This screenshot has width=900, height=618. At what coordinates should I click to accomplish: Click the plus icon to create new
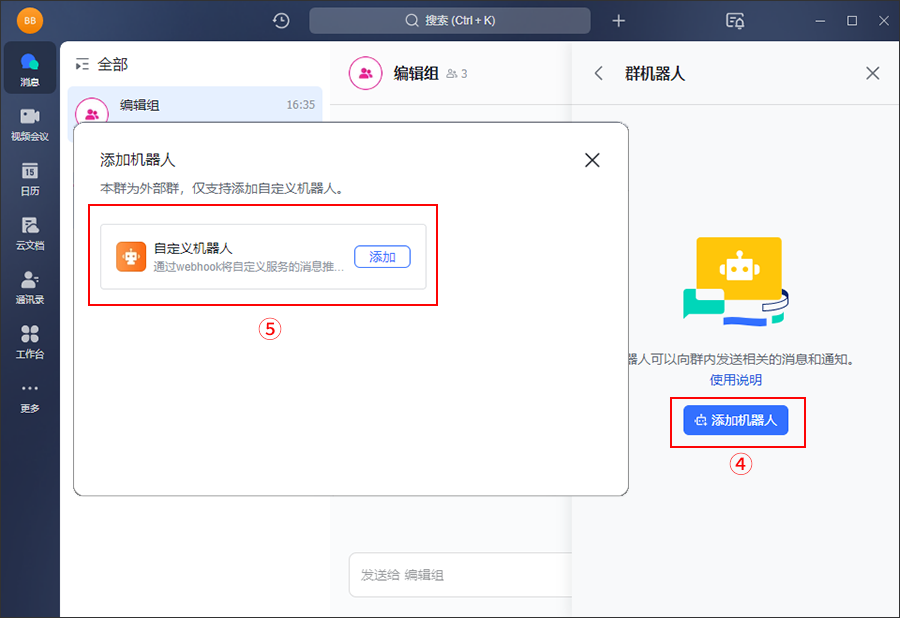pyautogui.click(x=618, y=21)
